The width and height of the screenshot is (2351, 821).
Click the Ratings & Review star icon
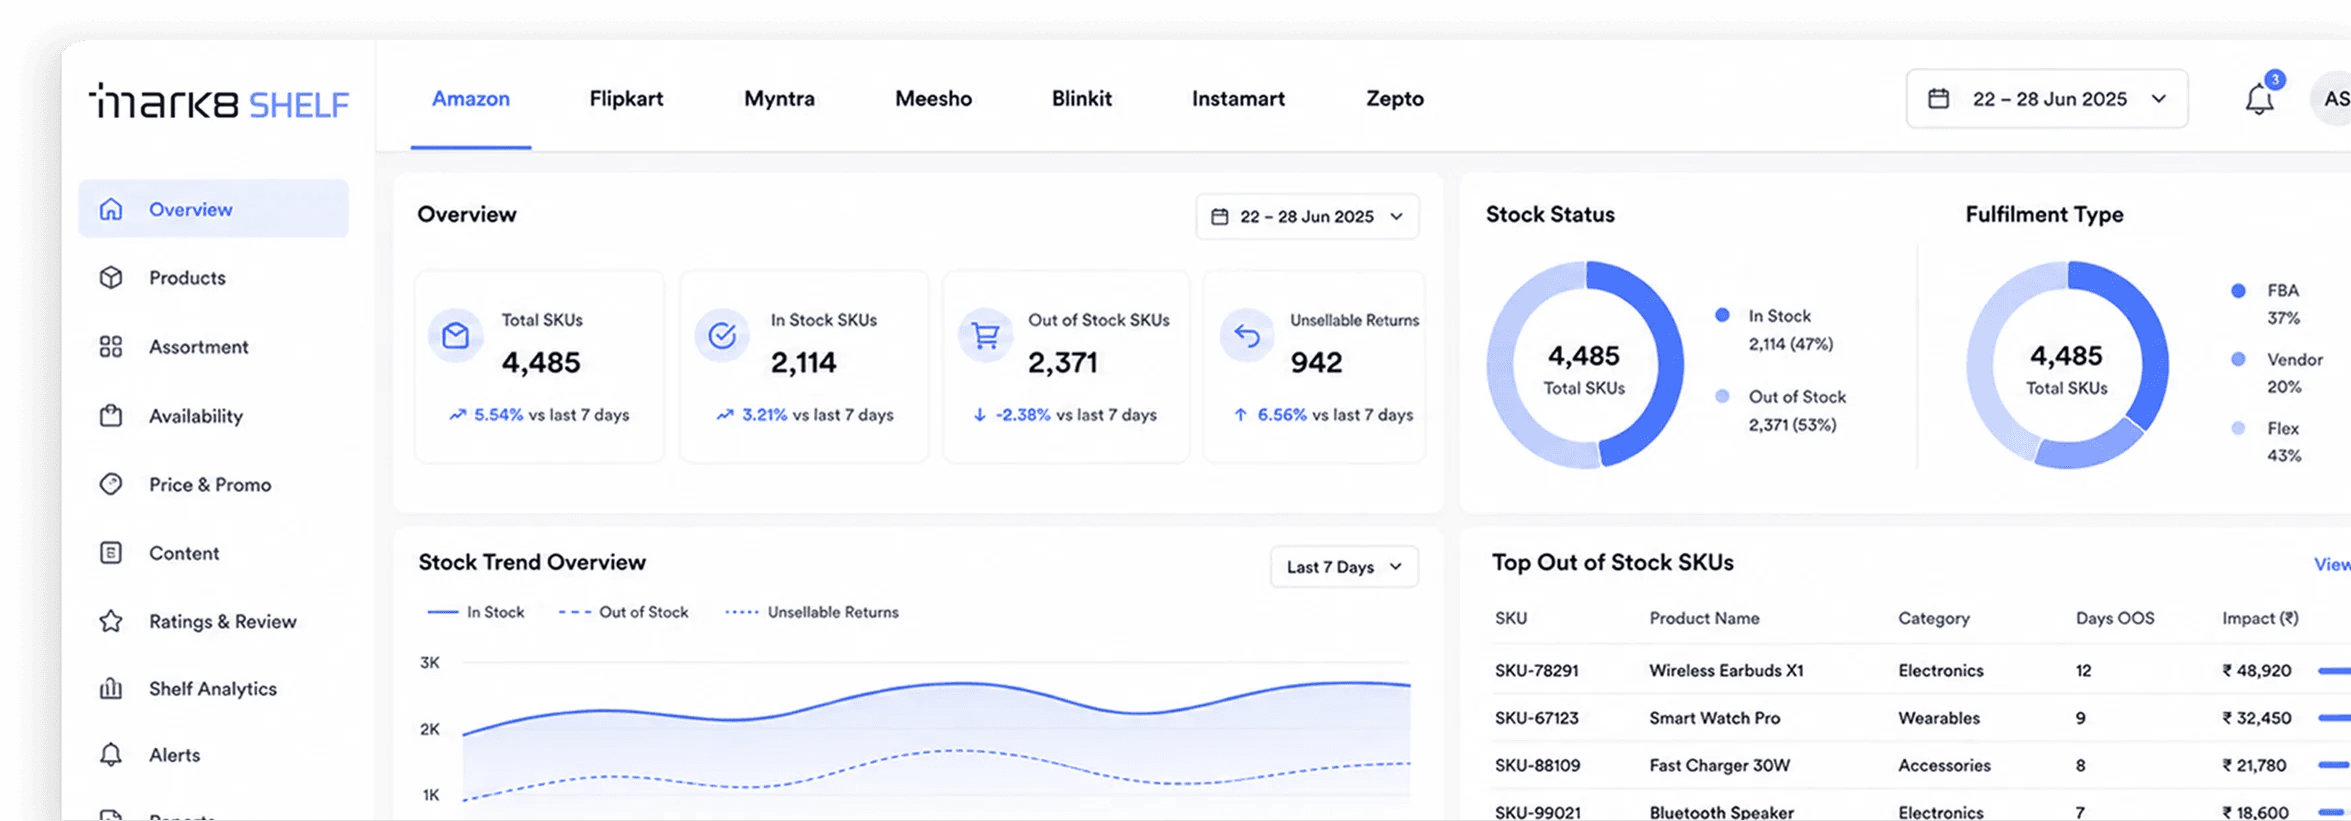tap(111, 621)
